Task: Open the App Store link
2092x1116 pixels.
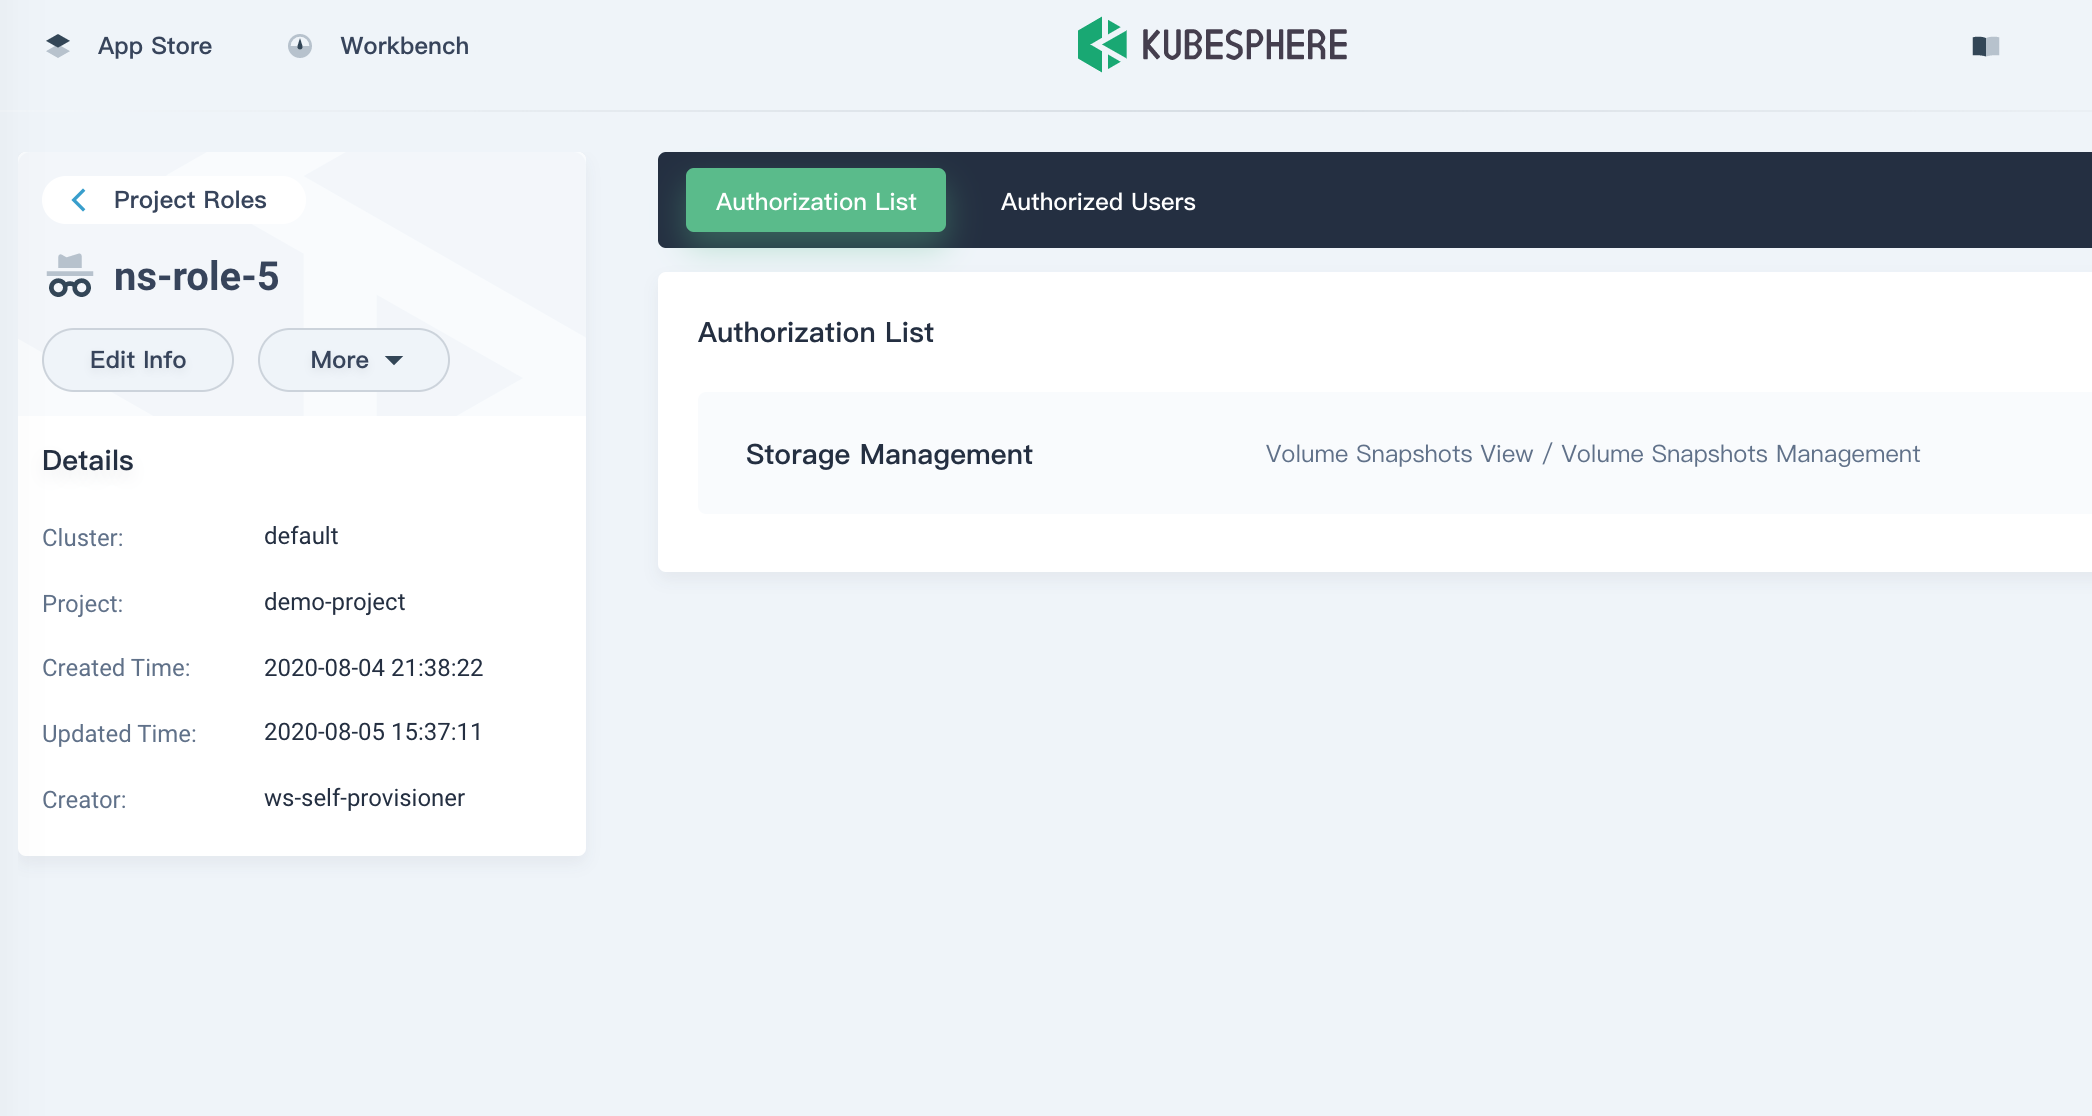Action: click(x=155, y=46)
